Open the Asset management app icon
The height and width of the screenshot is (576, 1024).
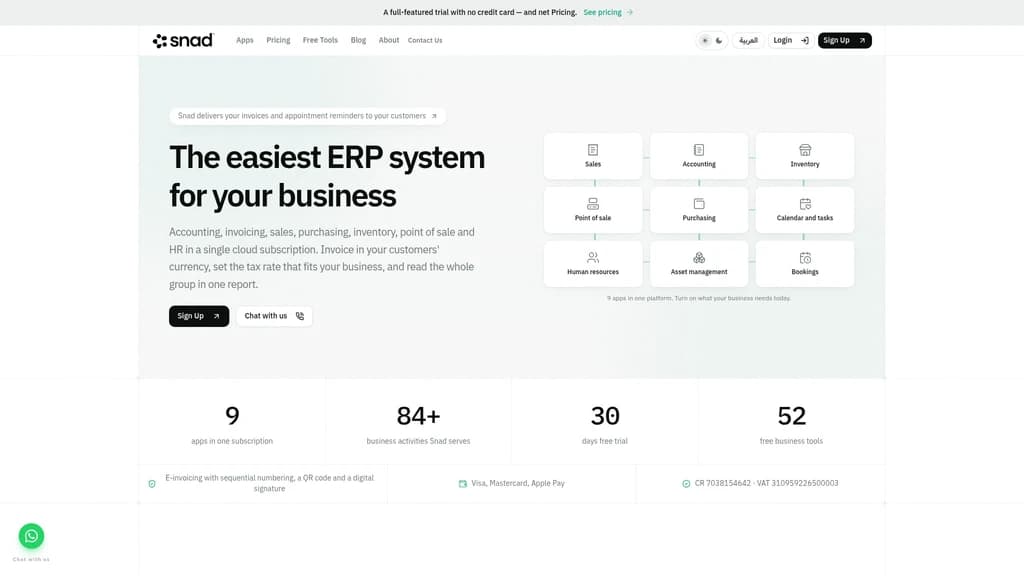699,257
